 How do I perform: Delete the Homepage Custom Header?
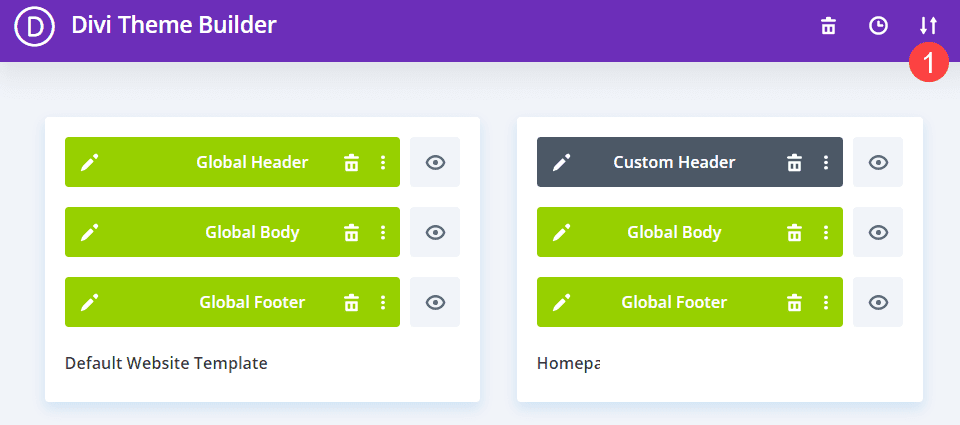click(794, 162)
